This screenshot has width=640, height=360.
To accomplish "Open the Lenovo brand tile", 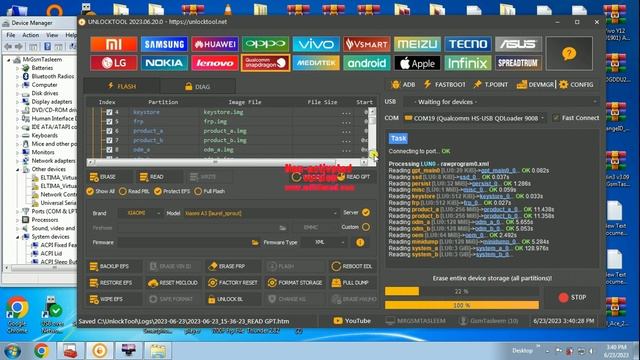I will 215,63.
